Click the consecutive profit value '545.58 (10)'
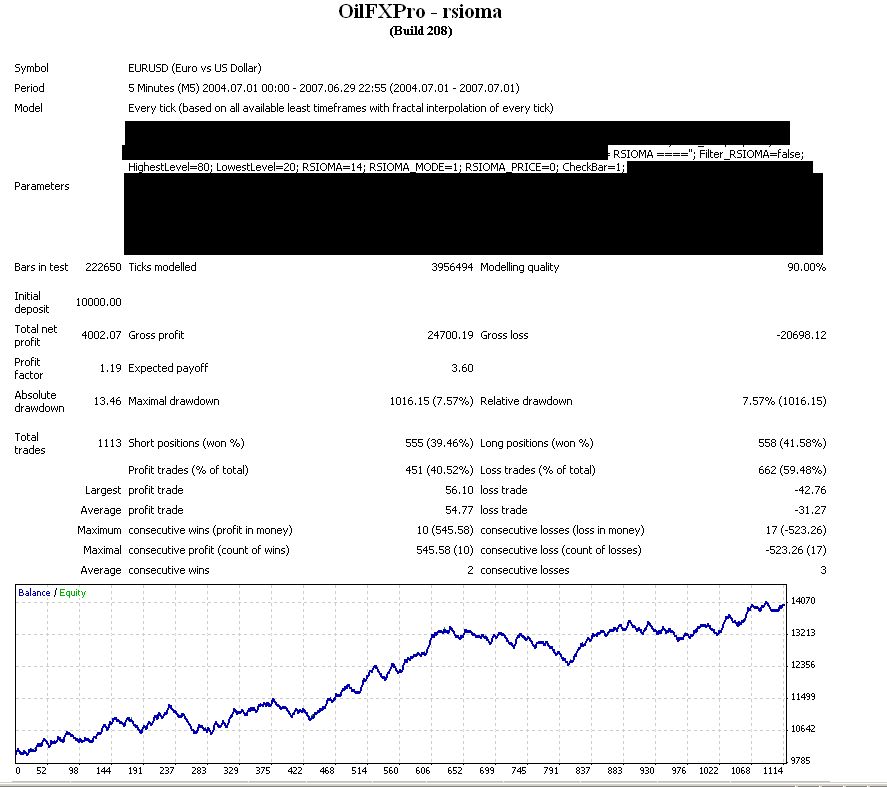Image resolution: width=887 pixels, height=787 pixels. click(x=445, y=550)
